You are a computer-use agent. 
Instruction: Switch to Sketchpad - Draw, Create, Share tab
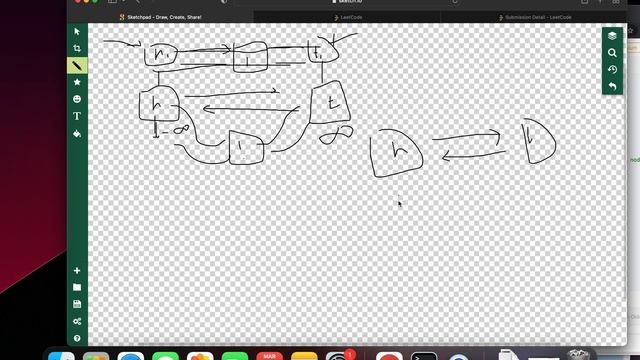[x=161, y=17]
